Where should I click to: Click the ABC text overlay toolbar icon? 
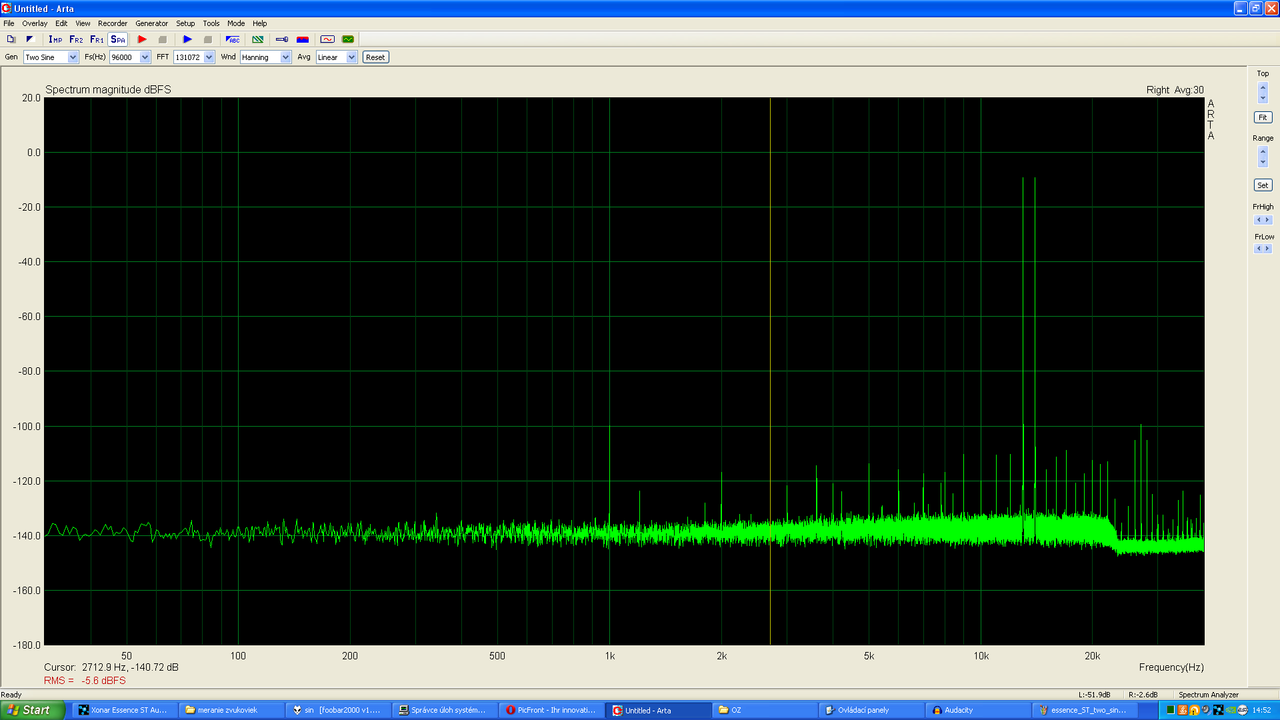pos(233,39)
